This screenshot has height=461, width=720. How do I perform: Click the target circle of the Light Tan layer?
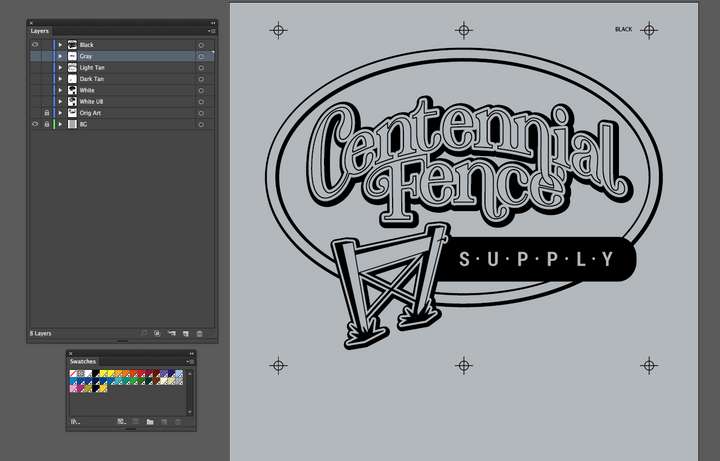tap(201, 67)
